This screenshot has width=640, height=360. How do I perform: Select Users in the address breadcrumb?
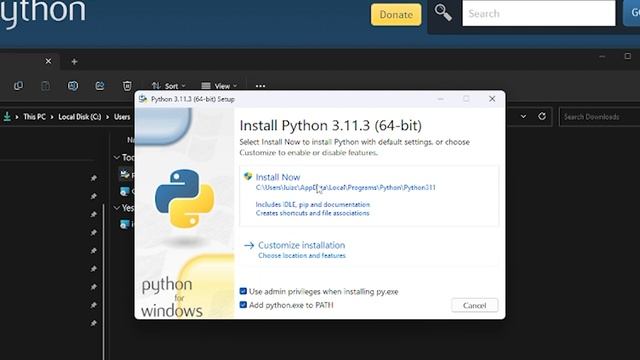[122, 117]
